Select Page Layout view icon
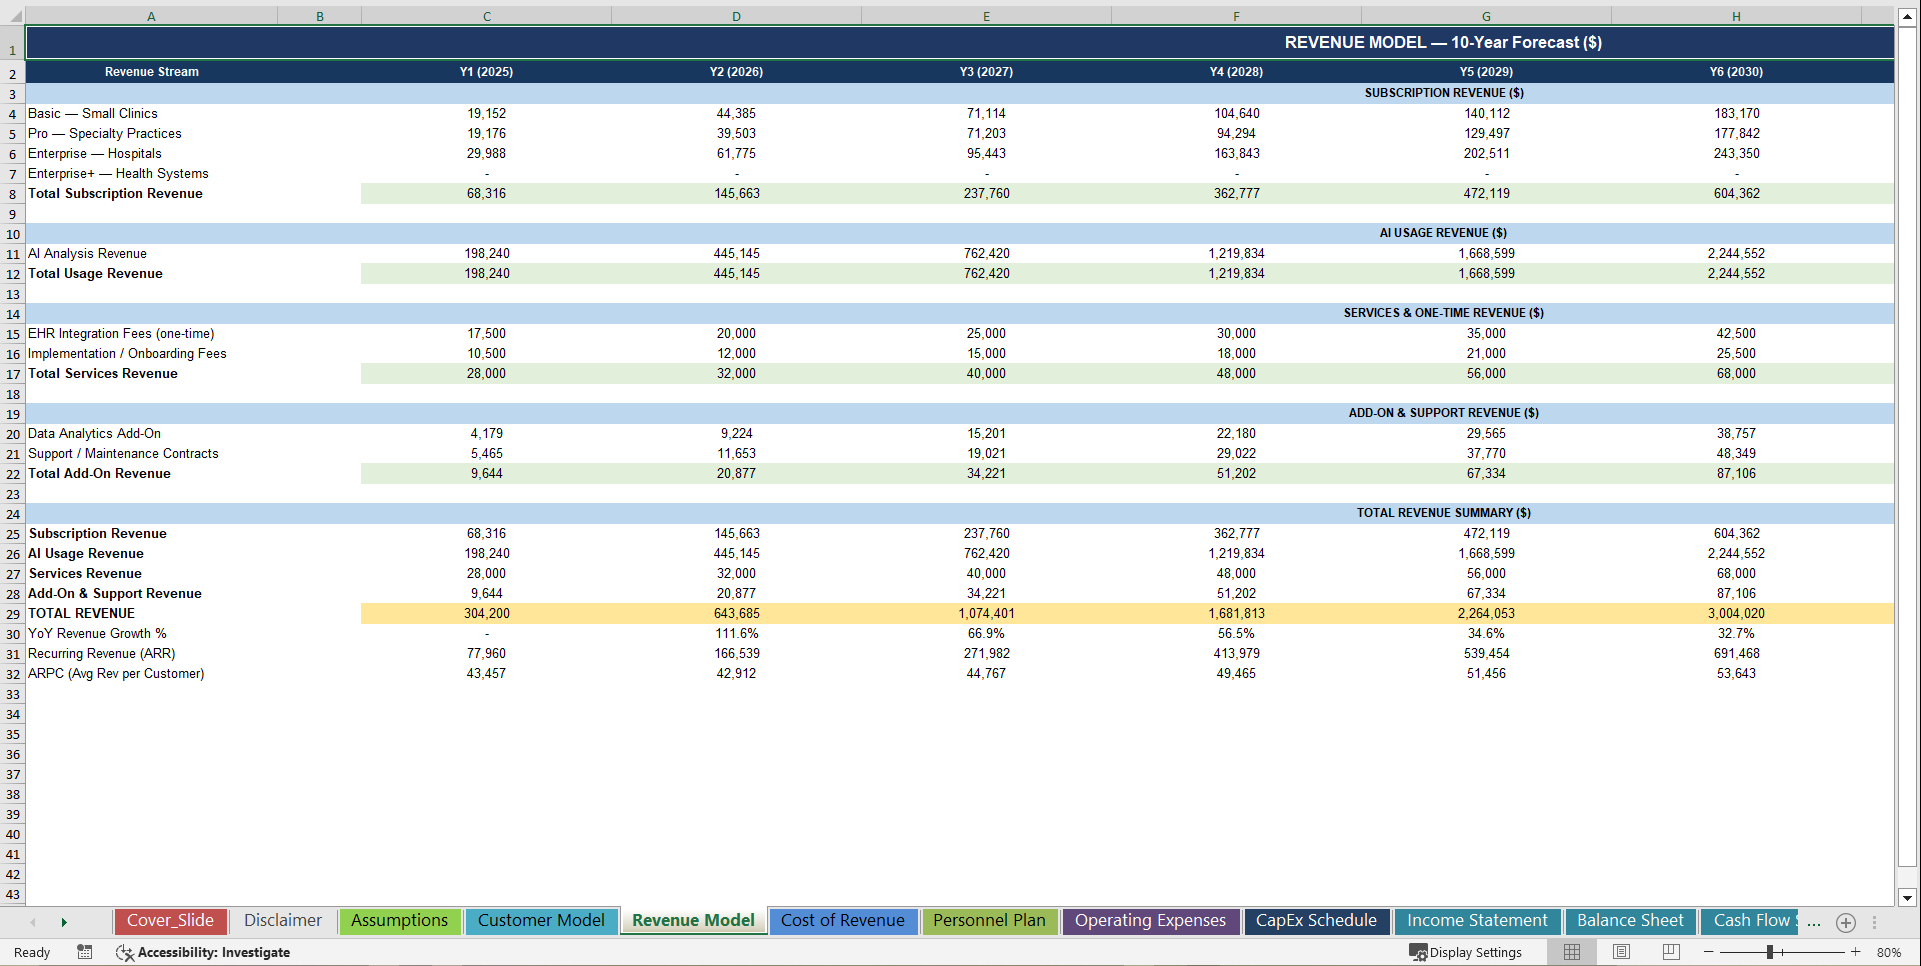 (1621, 952)
